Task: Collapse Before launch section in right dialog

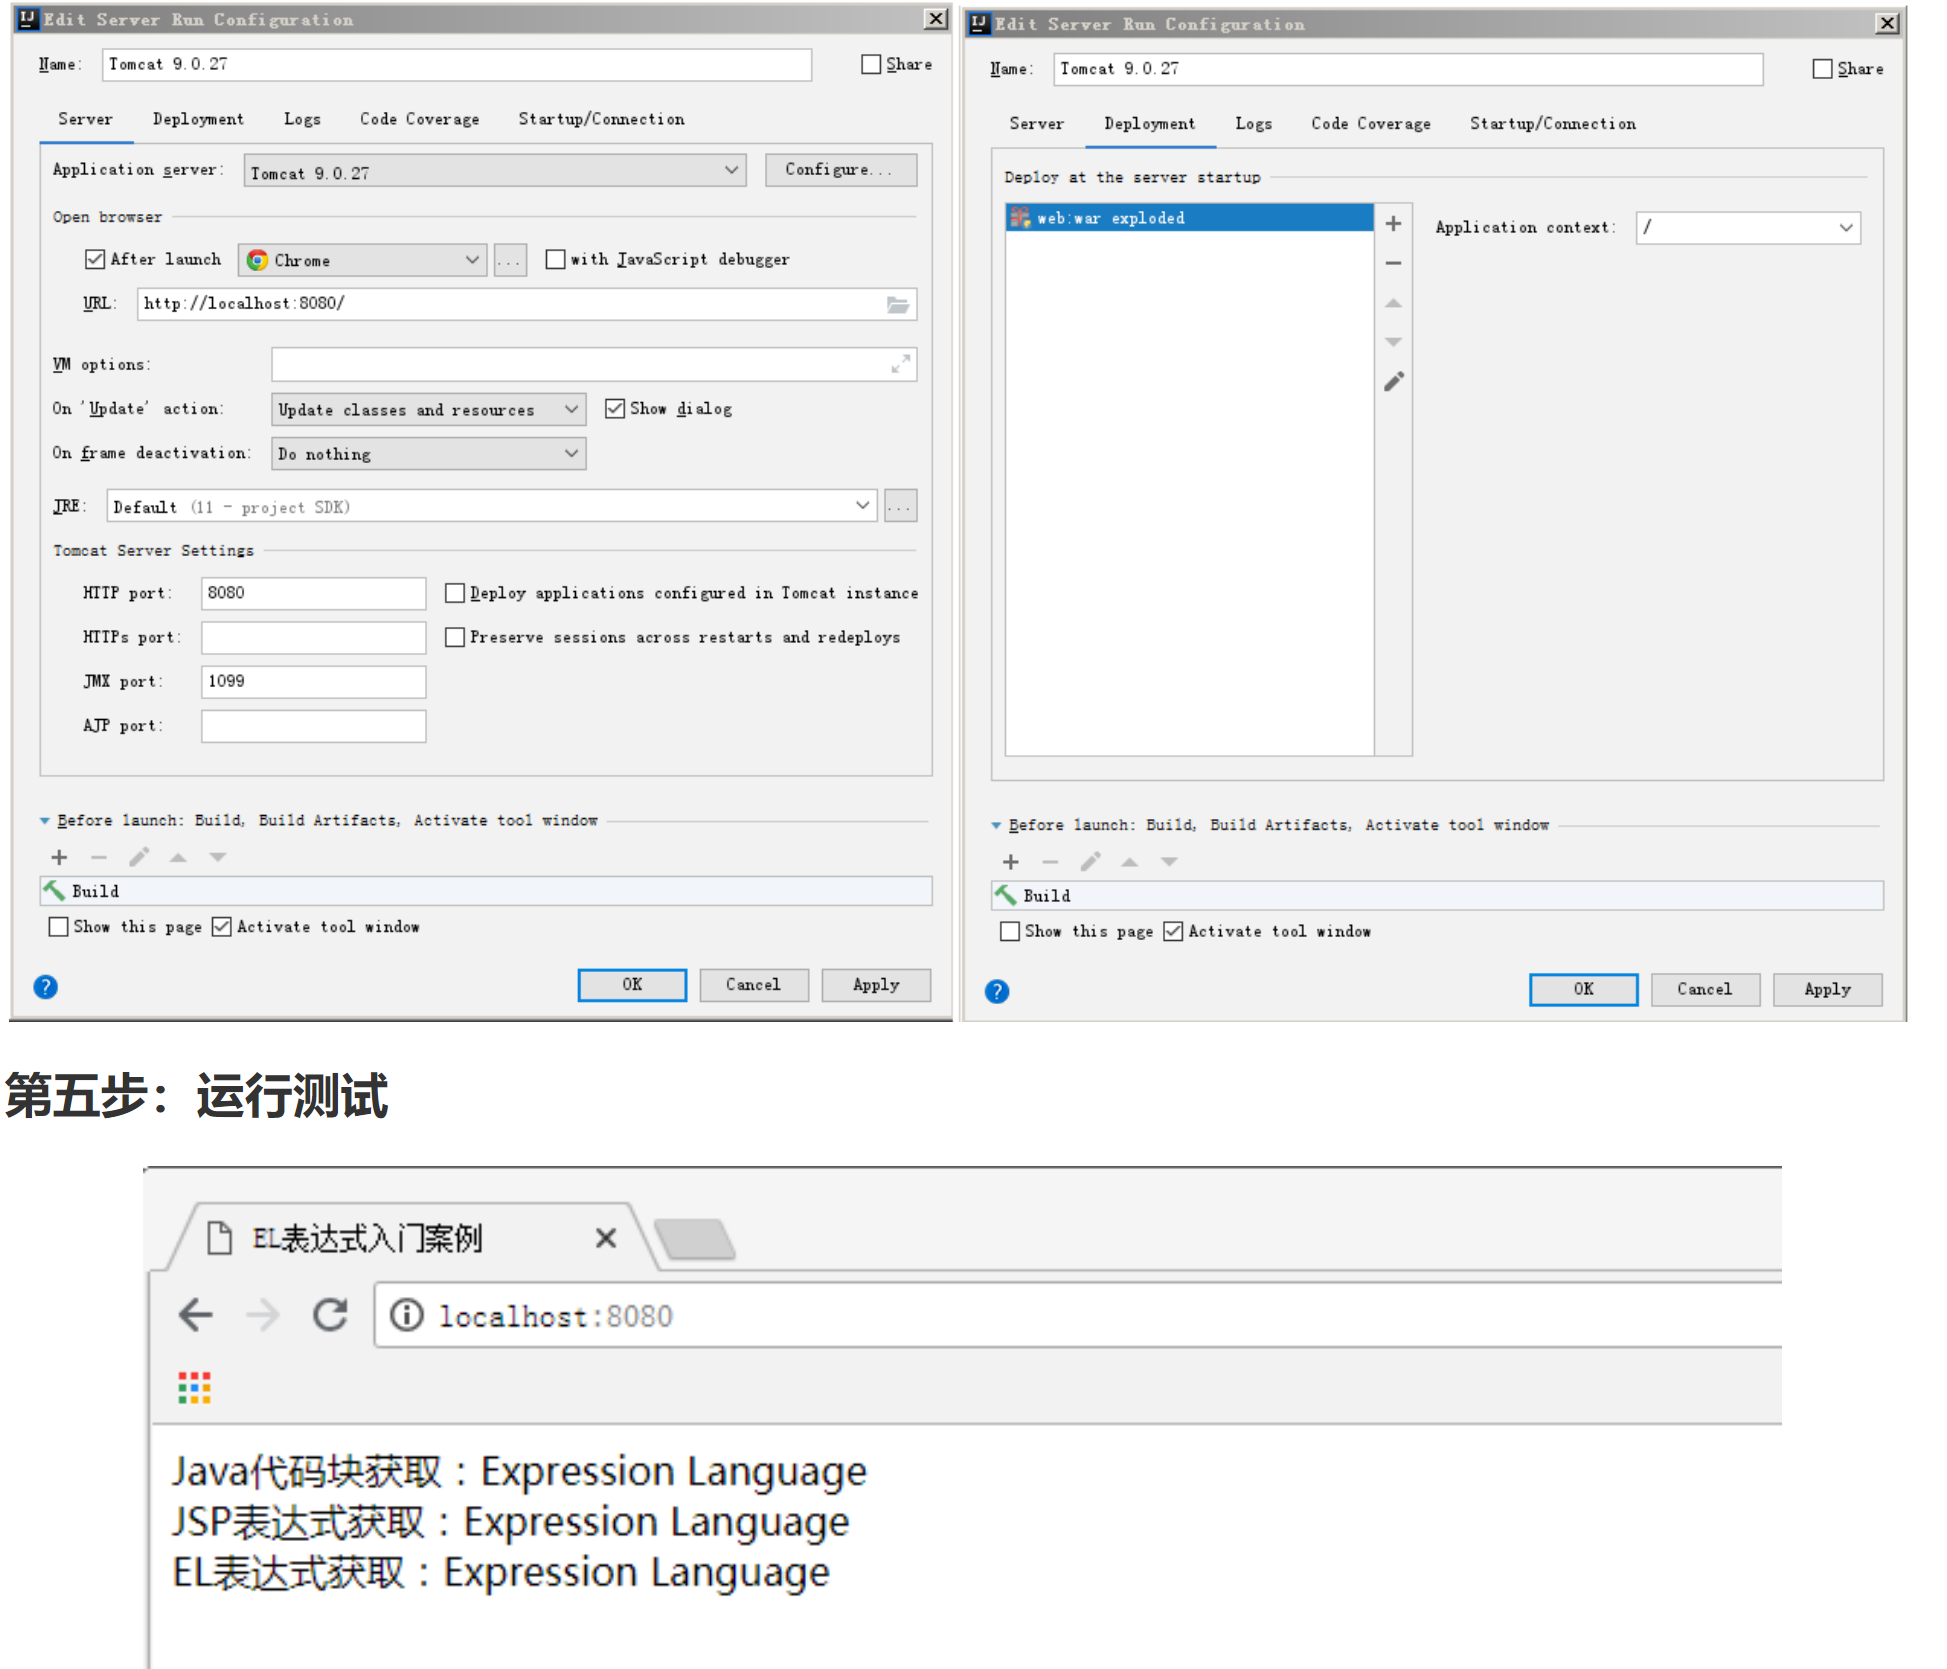Action: click(996, 826)
